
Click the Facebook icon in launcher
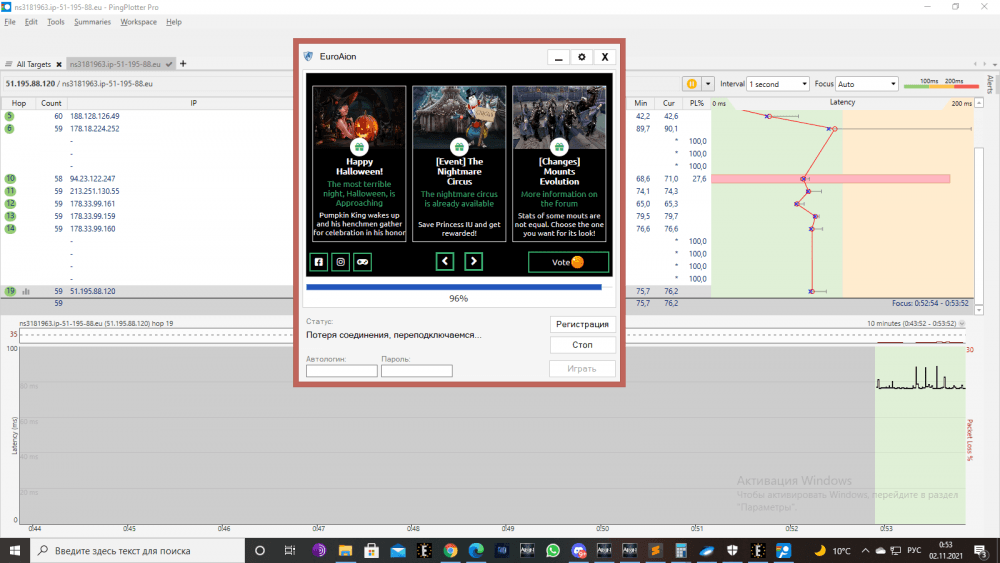click(x=319, y=262)
